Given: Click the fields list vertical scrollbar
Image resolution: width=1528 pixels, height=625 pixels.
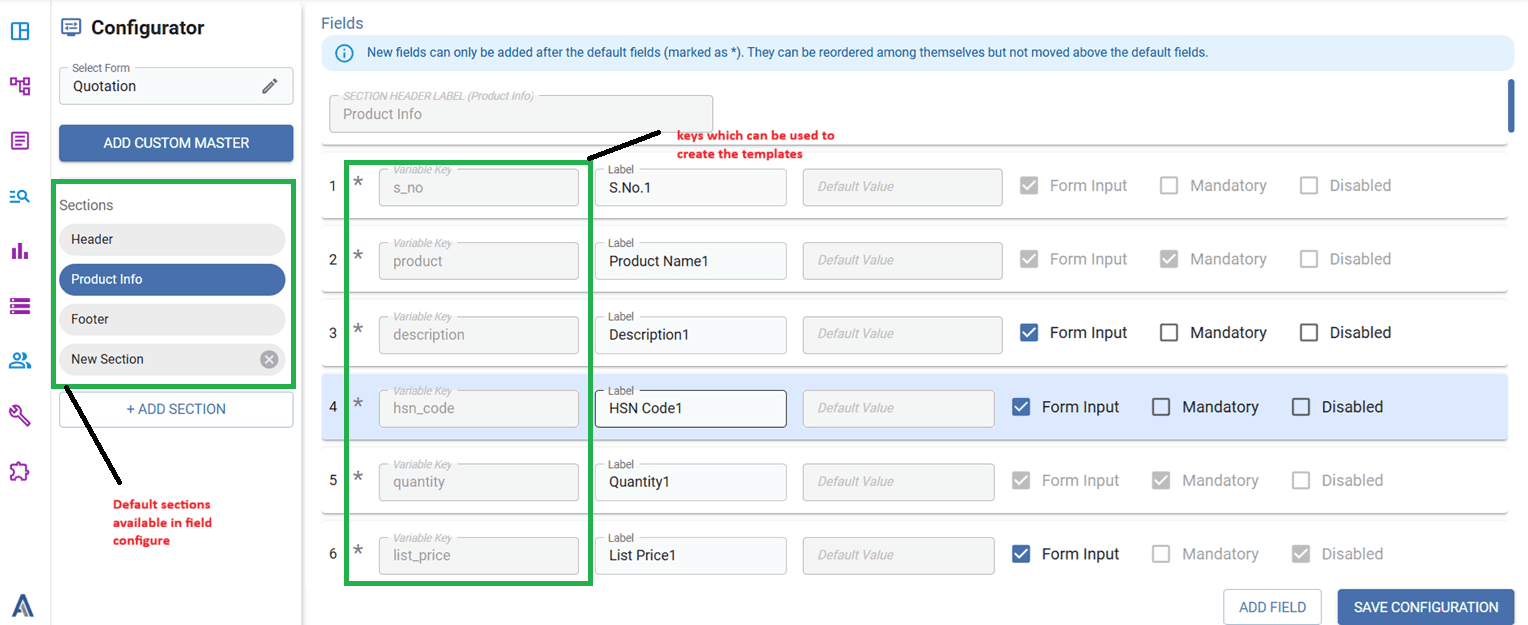Looking at the screenshot, I should (x=1511, y=106).
